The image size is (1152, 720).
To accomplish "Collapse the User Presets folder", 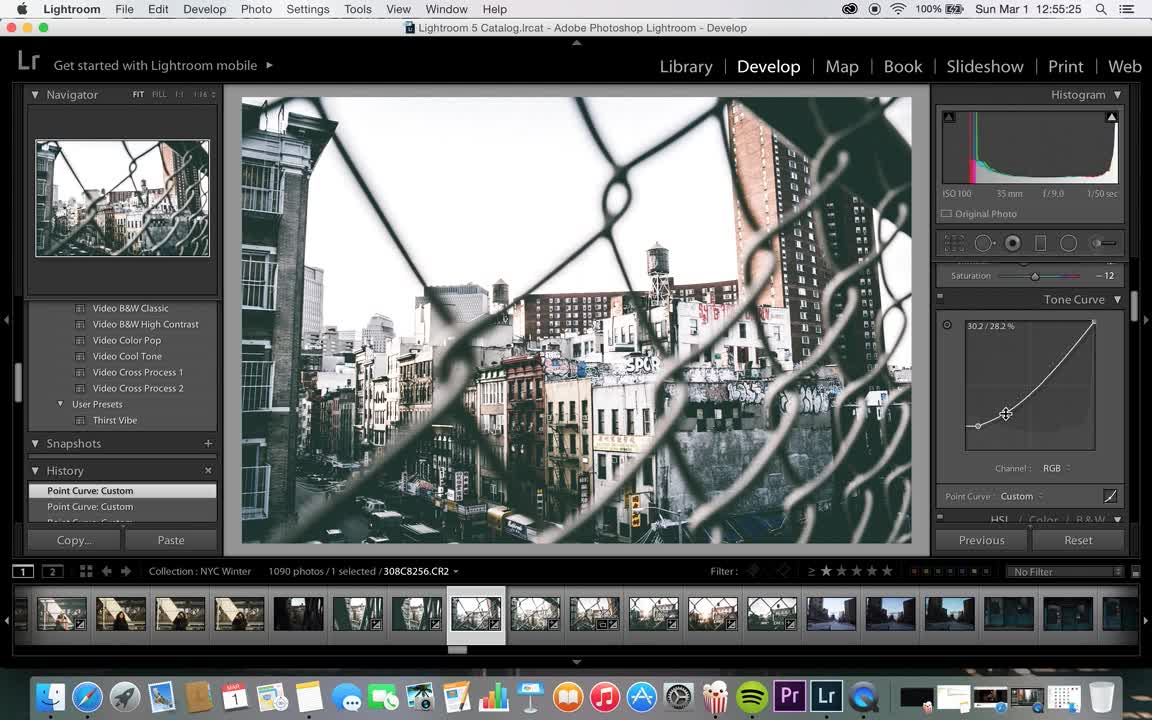I will pos(60,404).
